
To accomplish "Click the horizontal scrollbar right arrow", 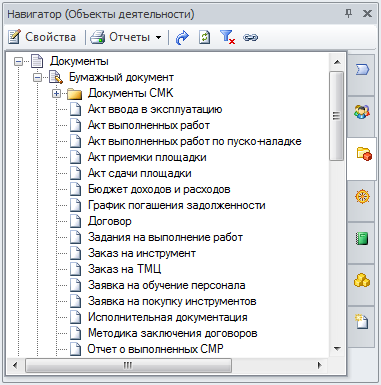I will (320, 365).
